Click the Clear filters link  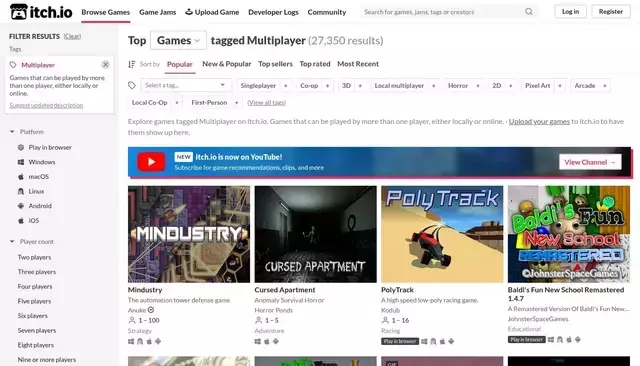click(x=72, y=36)
